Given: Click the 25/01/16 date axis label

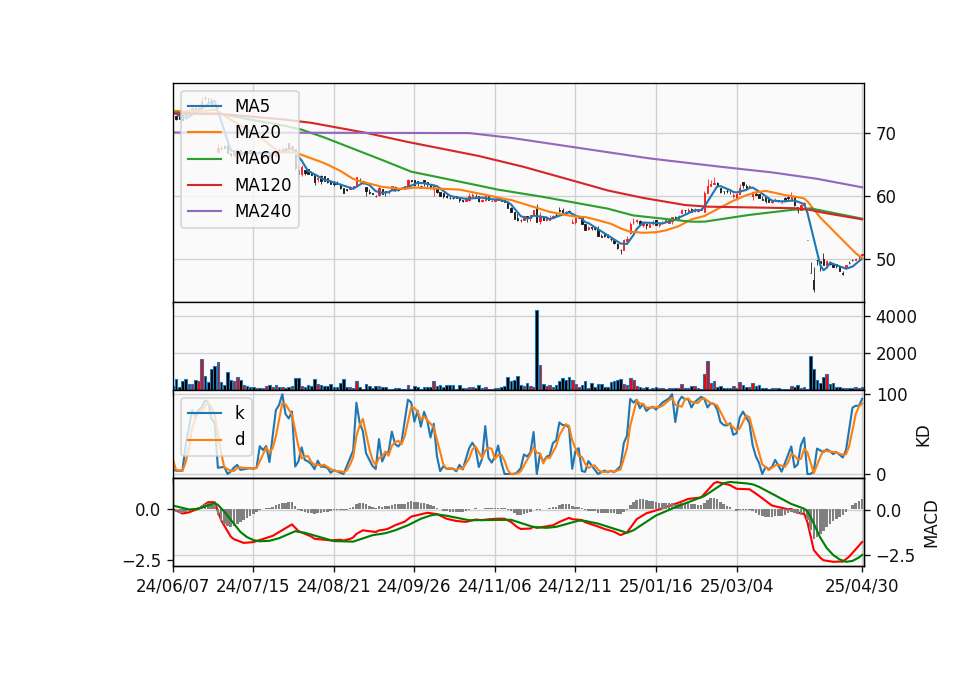Looking at the screenshot, I should pyautogui.click(x=656, y=586).
